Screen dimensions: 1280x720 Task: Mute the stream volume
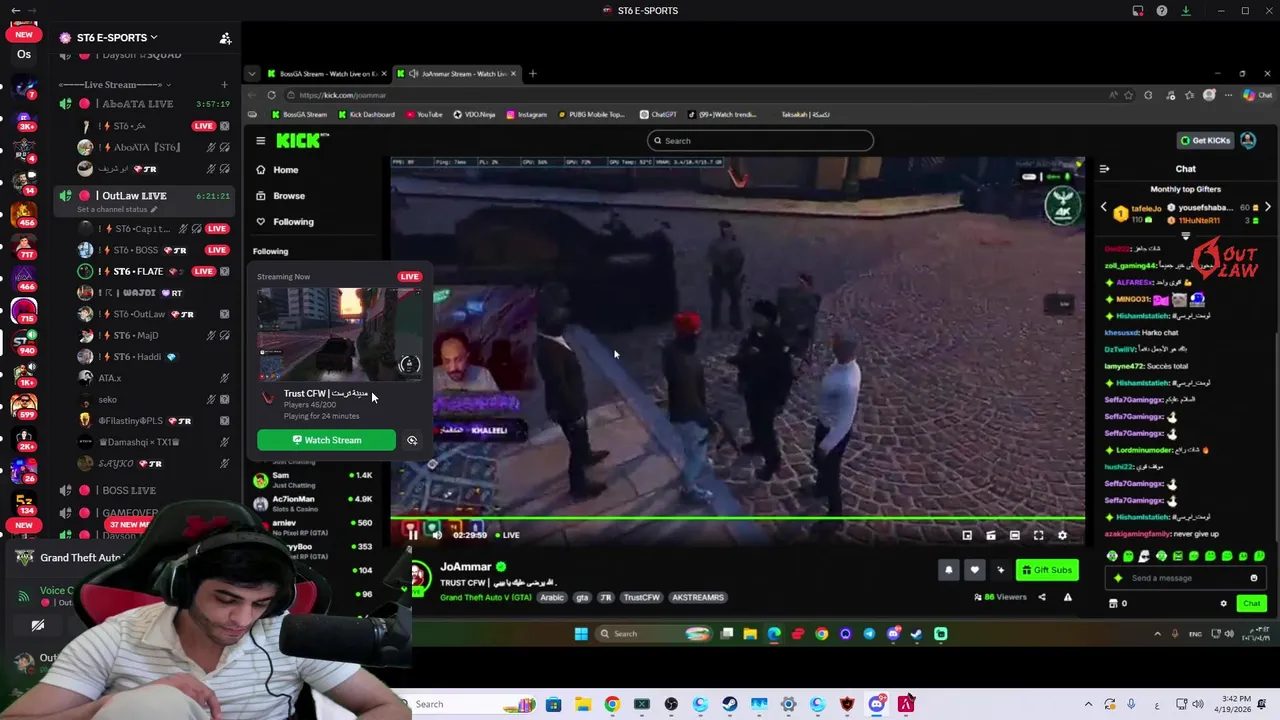tap(437, 535)
